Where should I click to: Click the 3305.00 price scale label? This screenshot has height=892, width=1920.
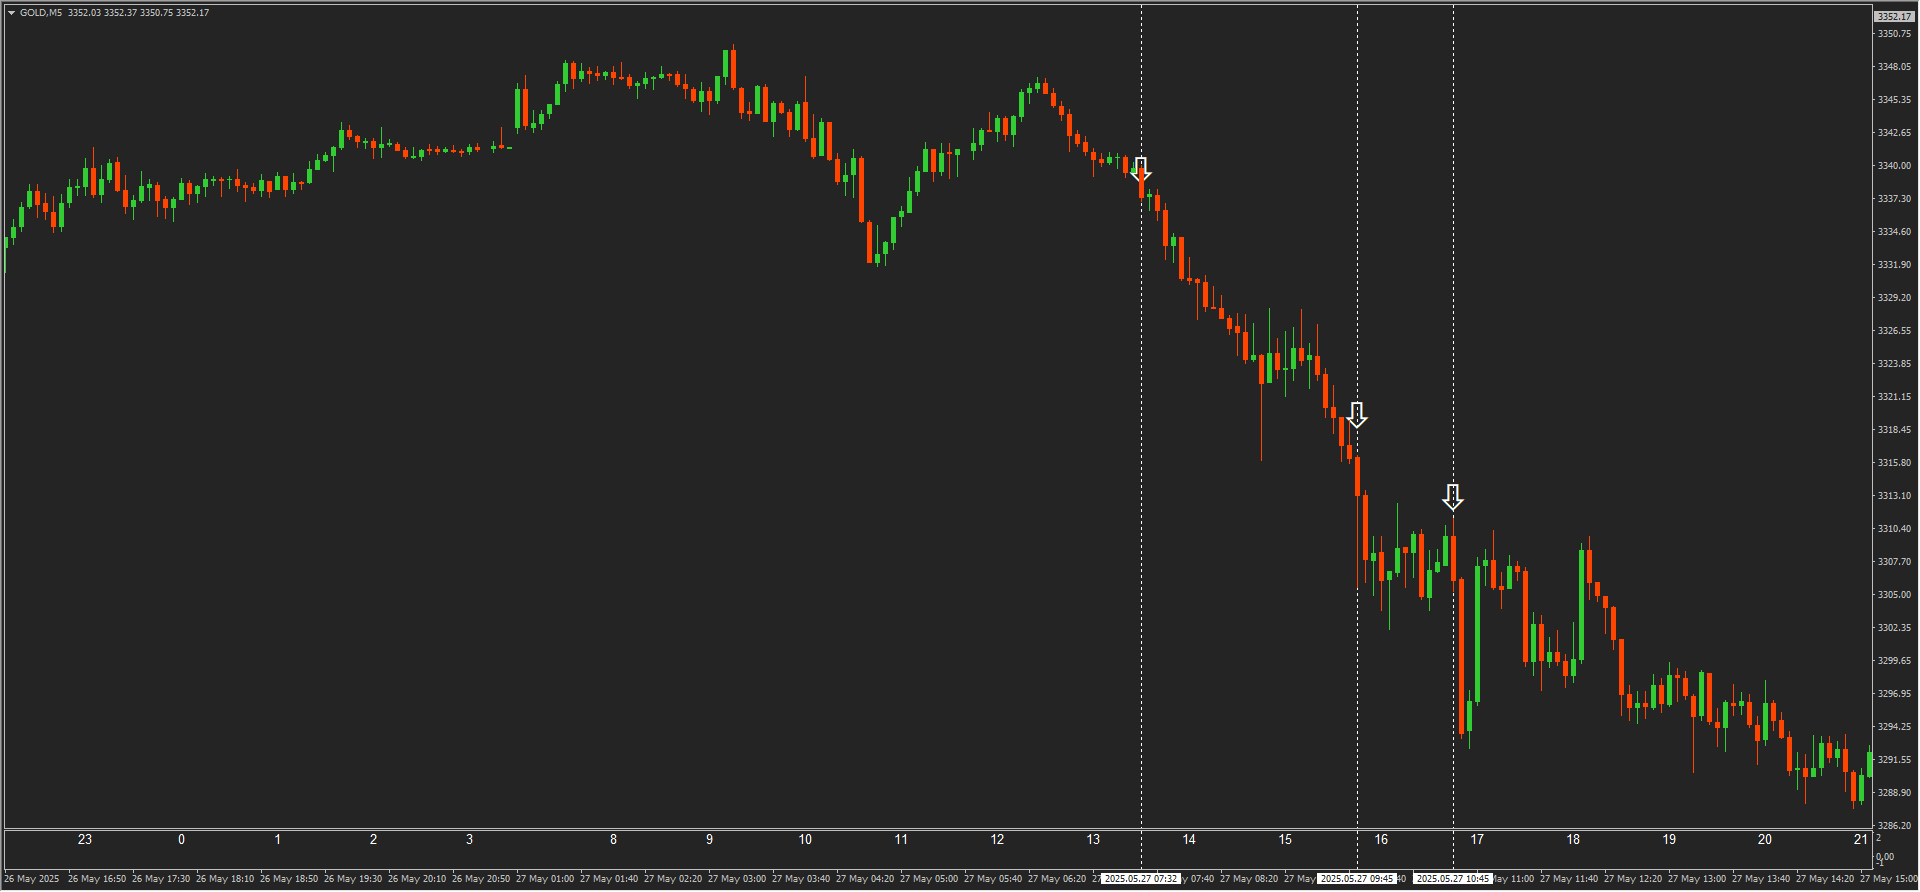click(x=1894, y=595)
